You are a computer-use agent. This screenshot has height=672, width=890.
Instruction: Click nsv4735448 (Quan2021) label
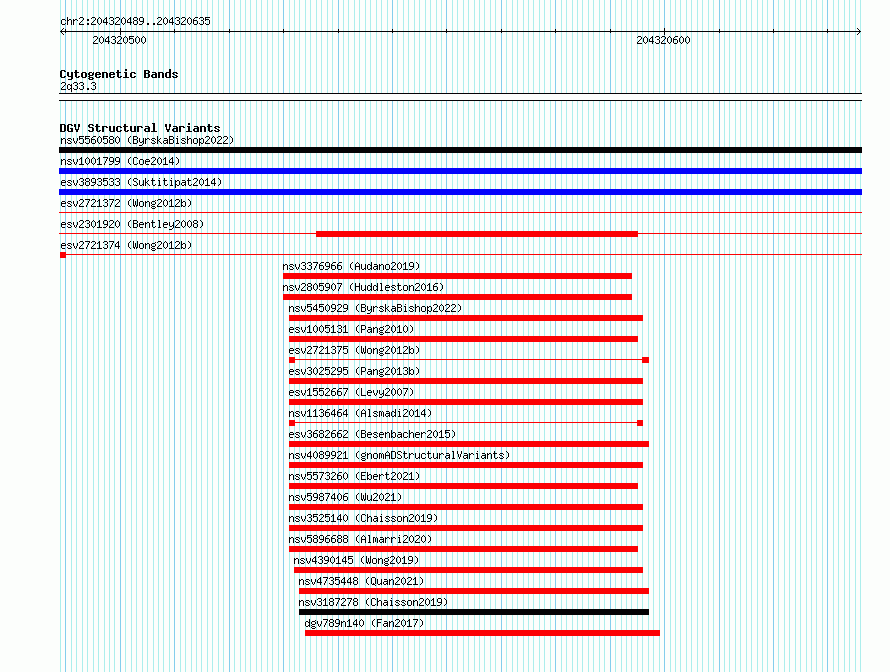(x=362, y=581)
